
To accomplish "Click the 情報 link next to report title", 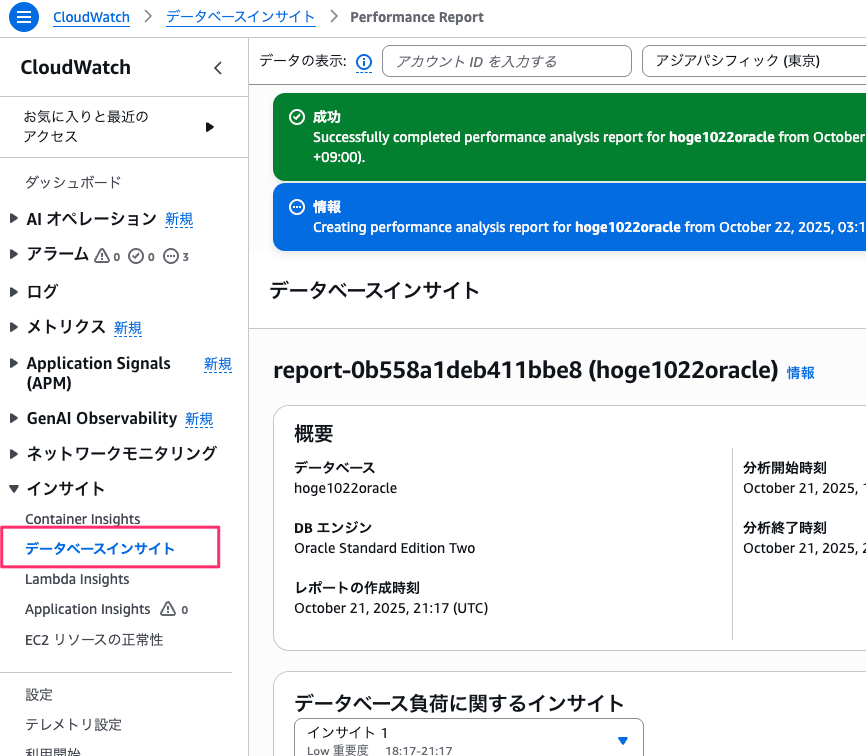I will click(x=800, y=373).
